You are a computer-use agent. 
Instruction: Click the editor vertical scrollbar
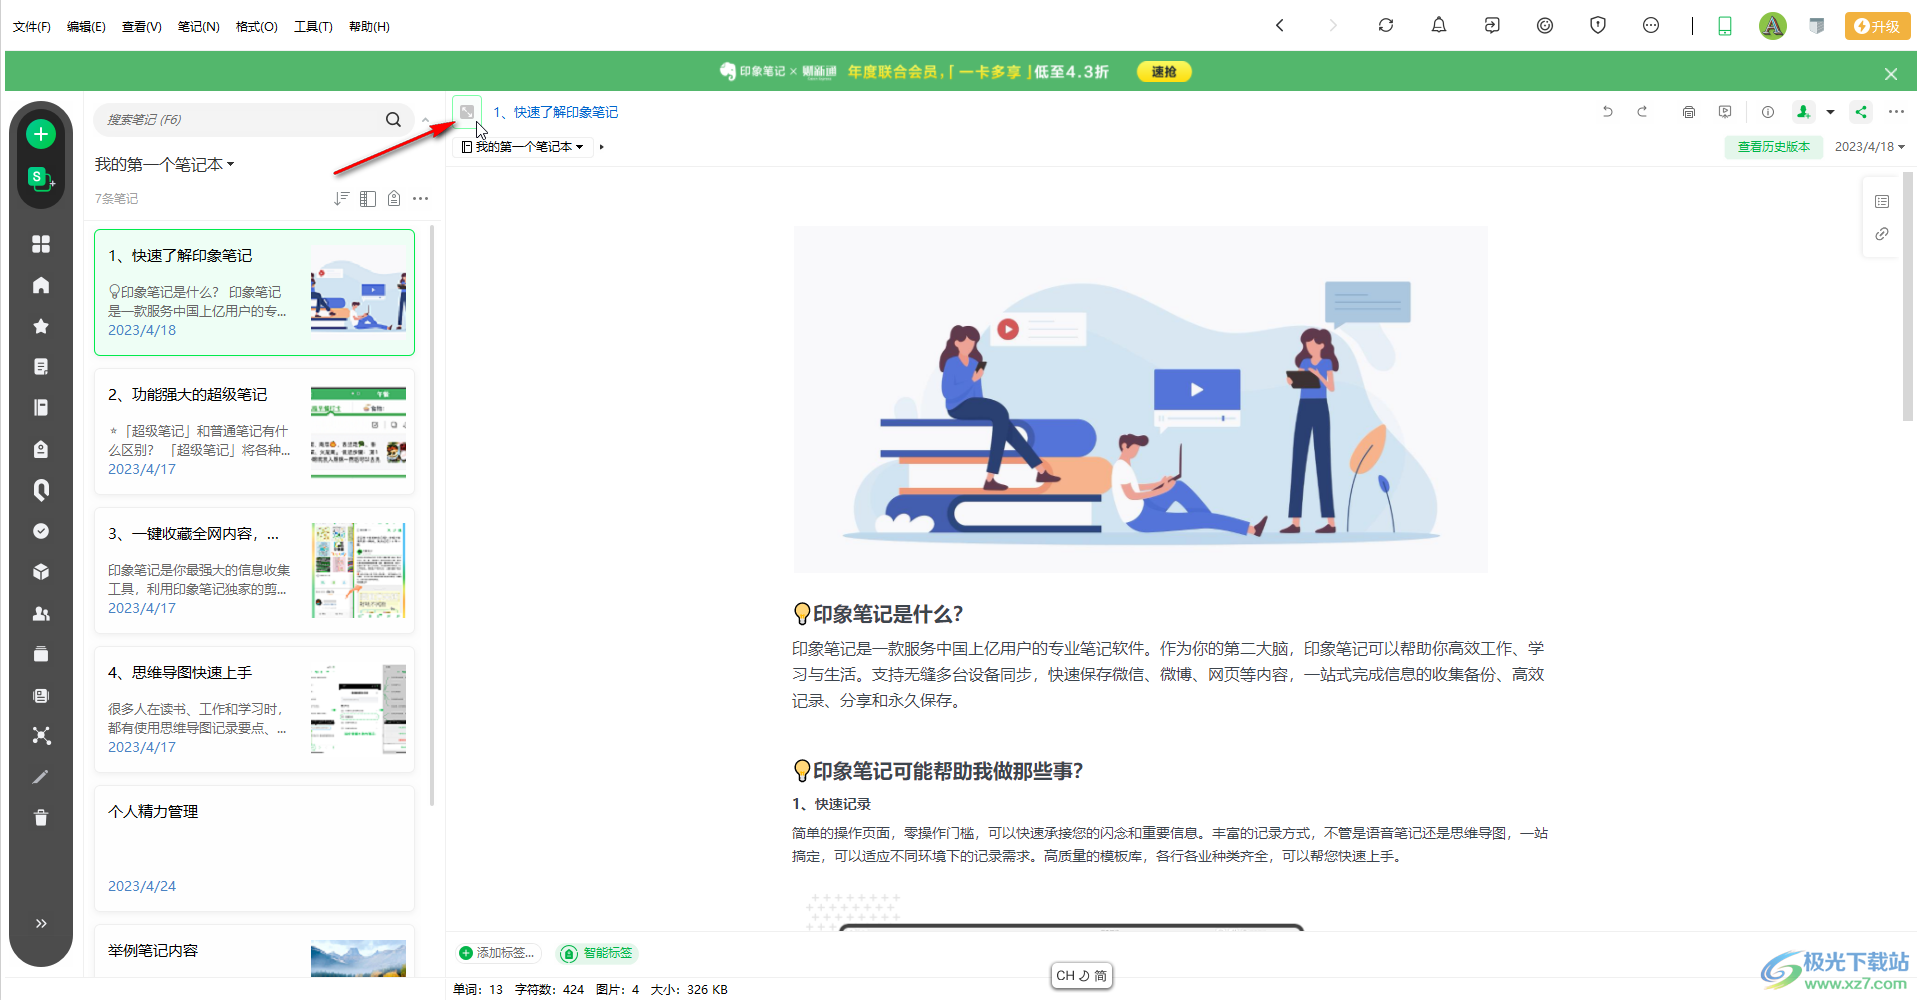(1909, 296)
